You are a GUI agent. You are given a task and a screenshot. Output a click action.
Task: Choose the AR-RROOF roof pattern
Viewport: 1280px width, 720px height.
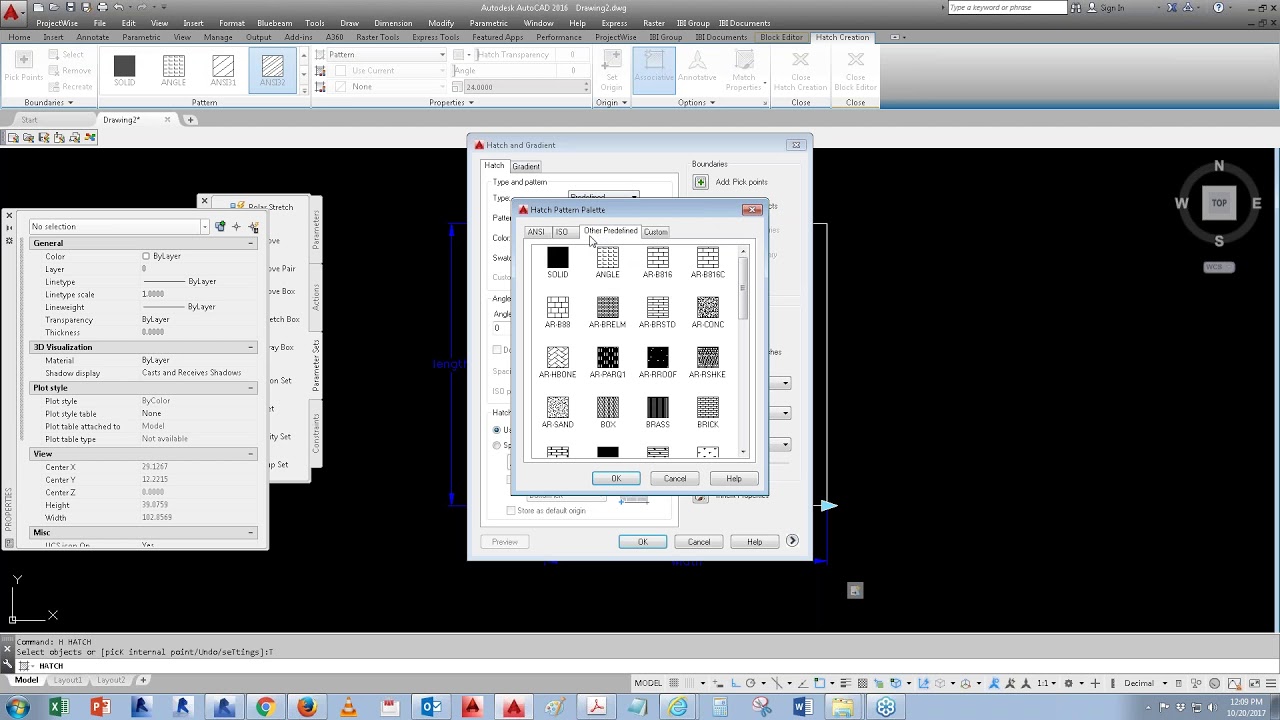tap(658, 358)
